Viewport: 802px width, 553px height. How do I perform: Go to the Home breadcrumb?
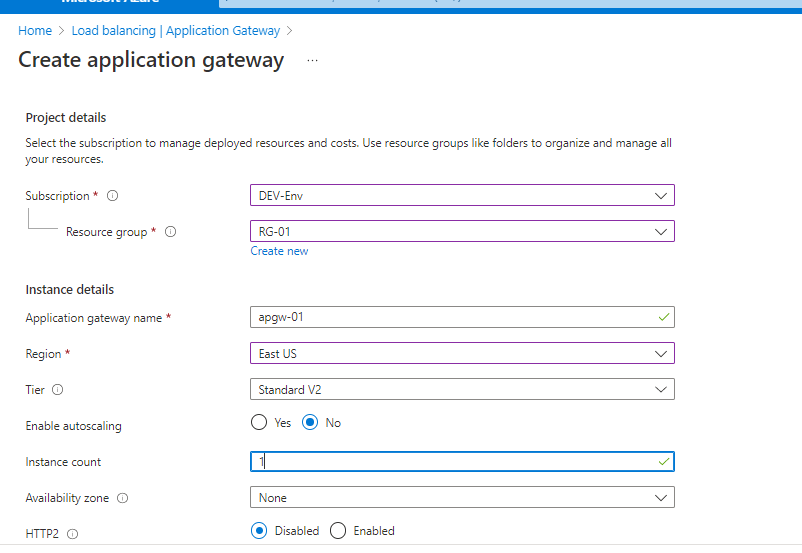coord(35,31)
